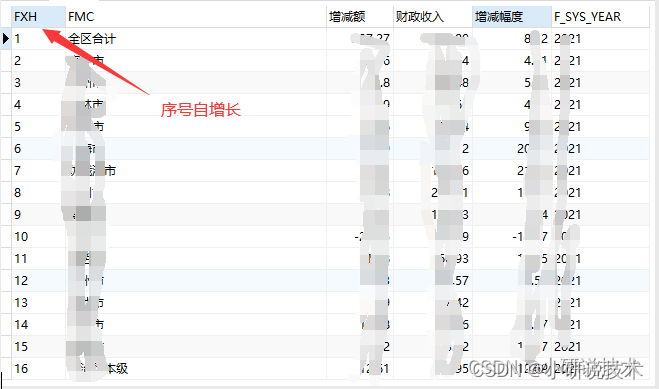This screenshot has width=659, height=389.
Task: Click the 财政收入 column header
Action: (433, 17)
